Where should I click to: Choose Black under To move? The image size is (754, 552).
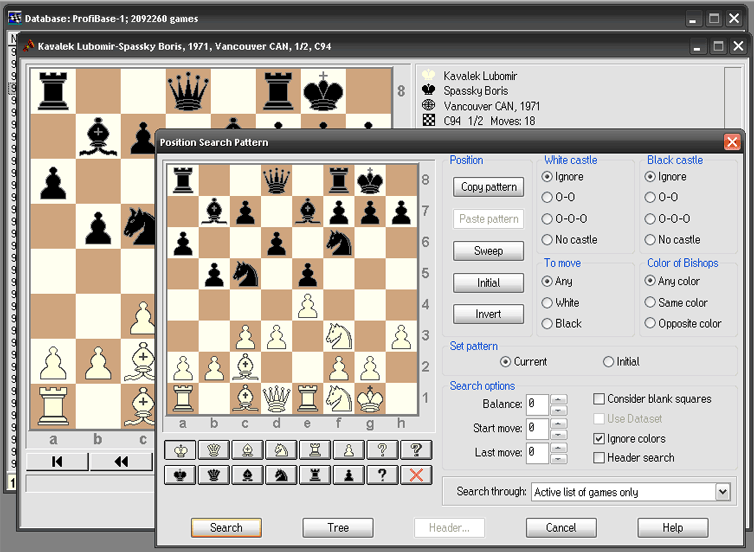(562, 324)
